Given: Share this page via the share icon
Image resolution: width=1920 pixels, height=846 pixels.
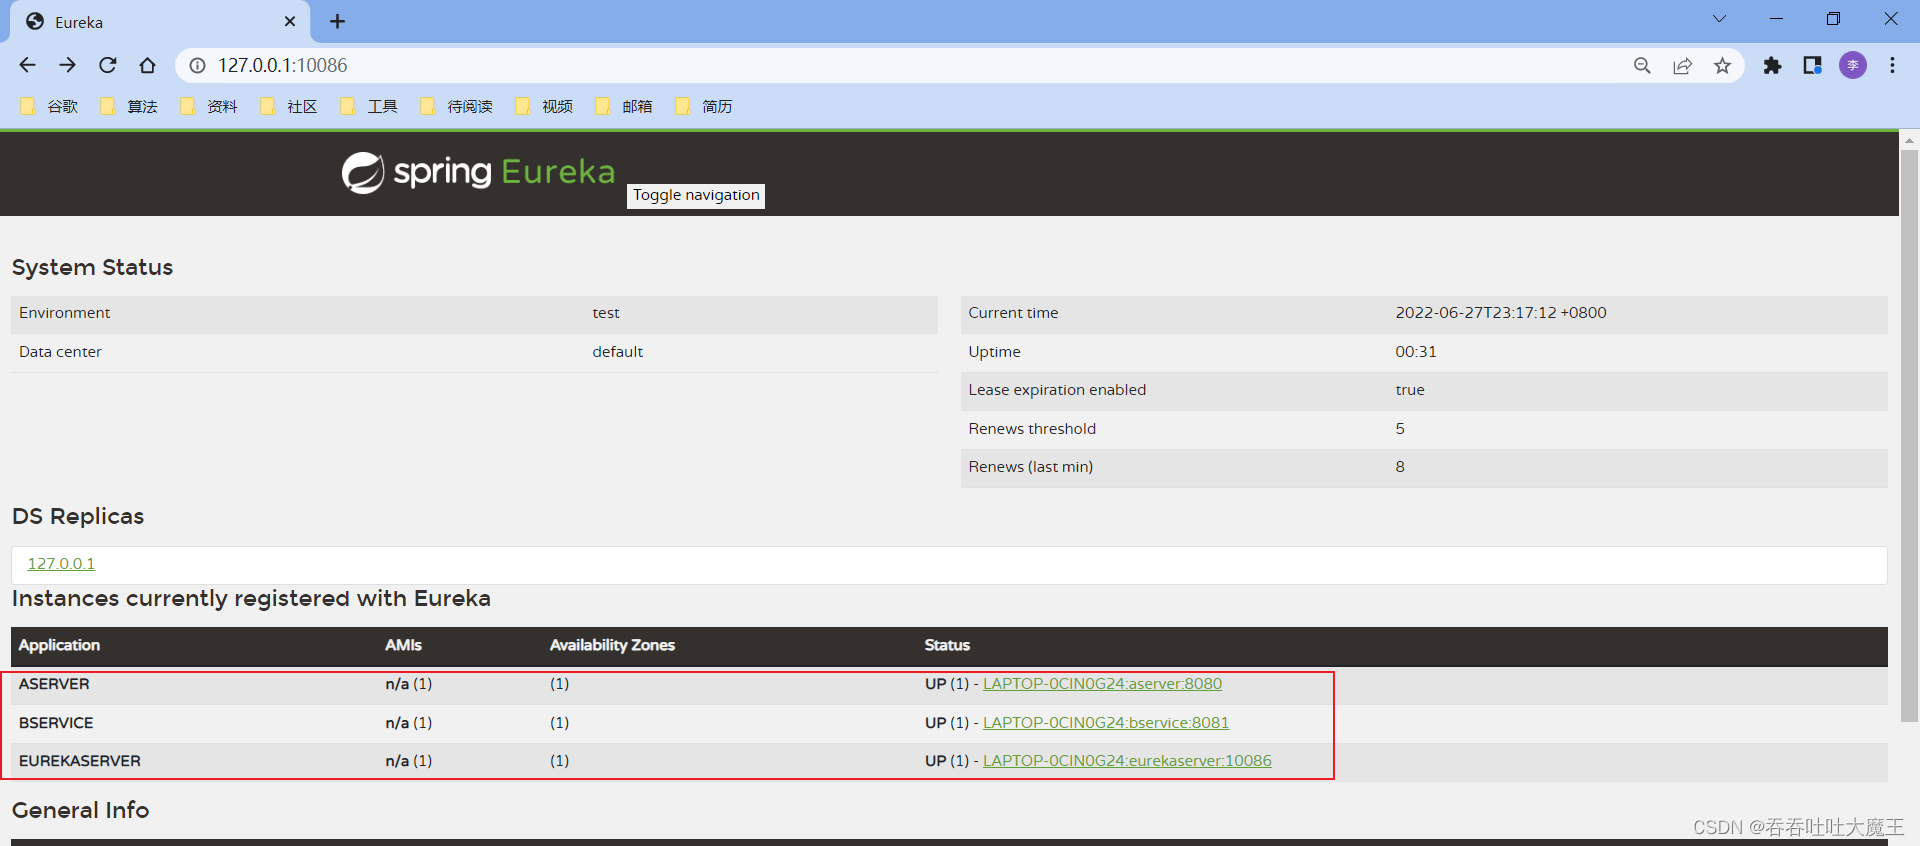Looking at the screenshot, I should coord(1682,65).
